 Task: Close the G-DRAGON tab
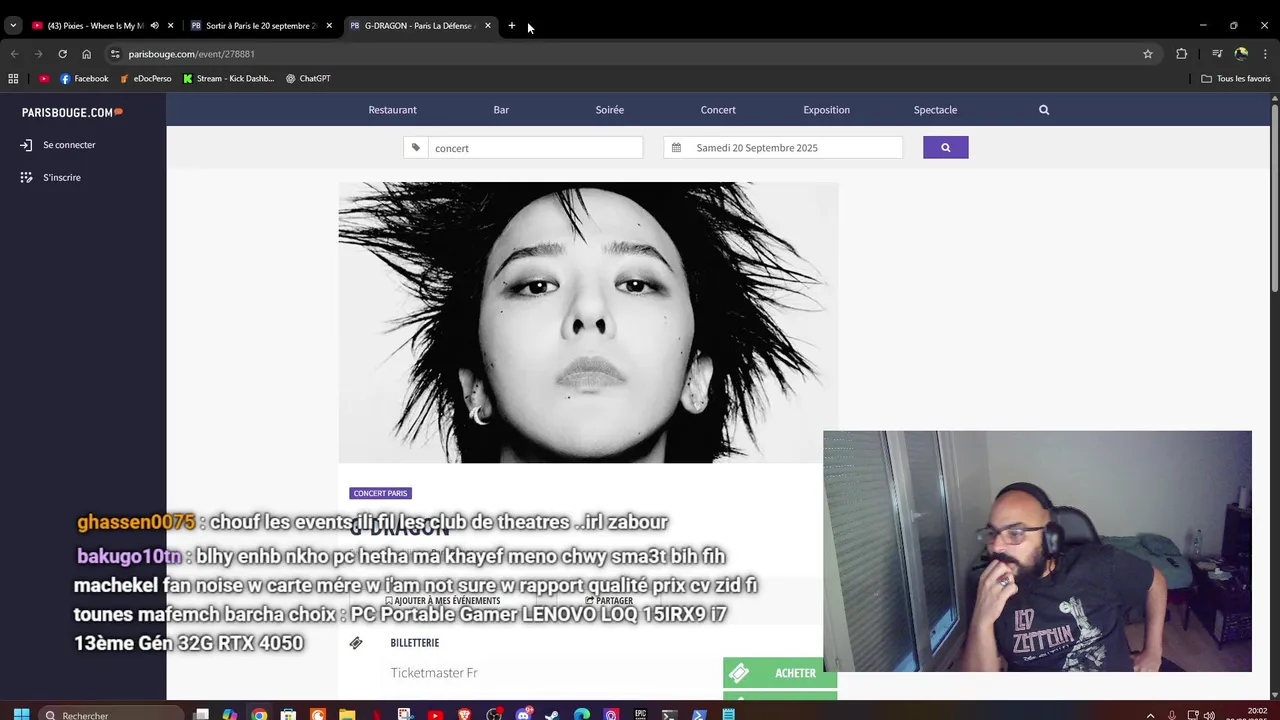click(x=488, y=26)
